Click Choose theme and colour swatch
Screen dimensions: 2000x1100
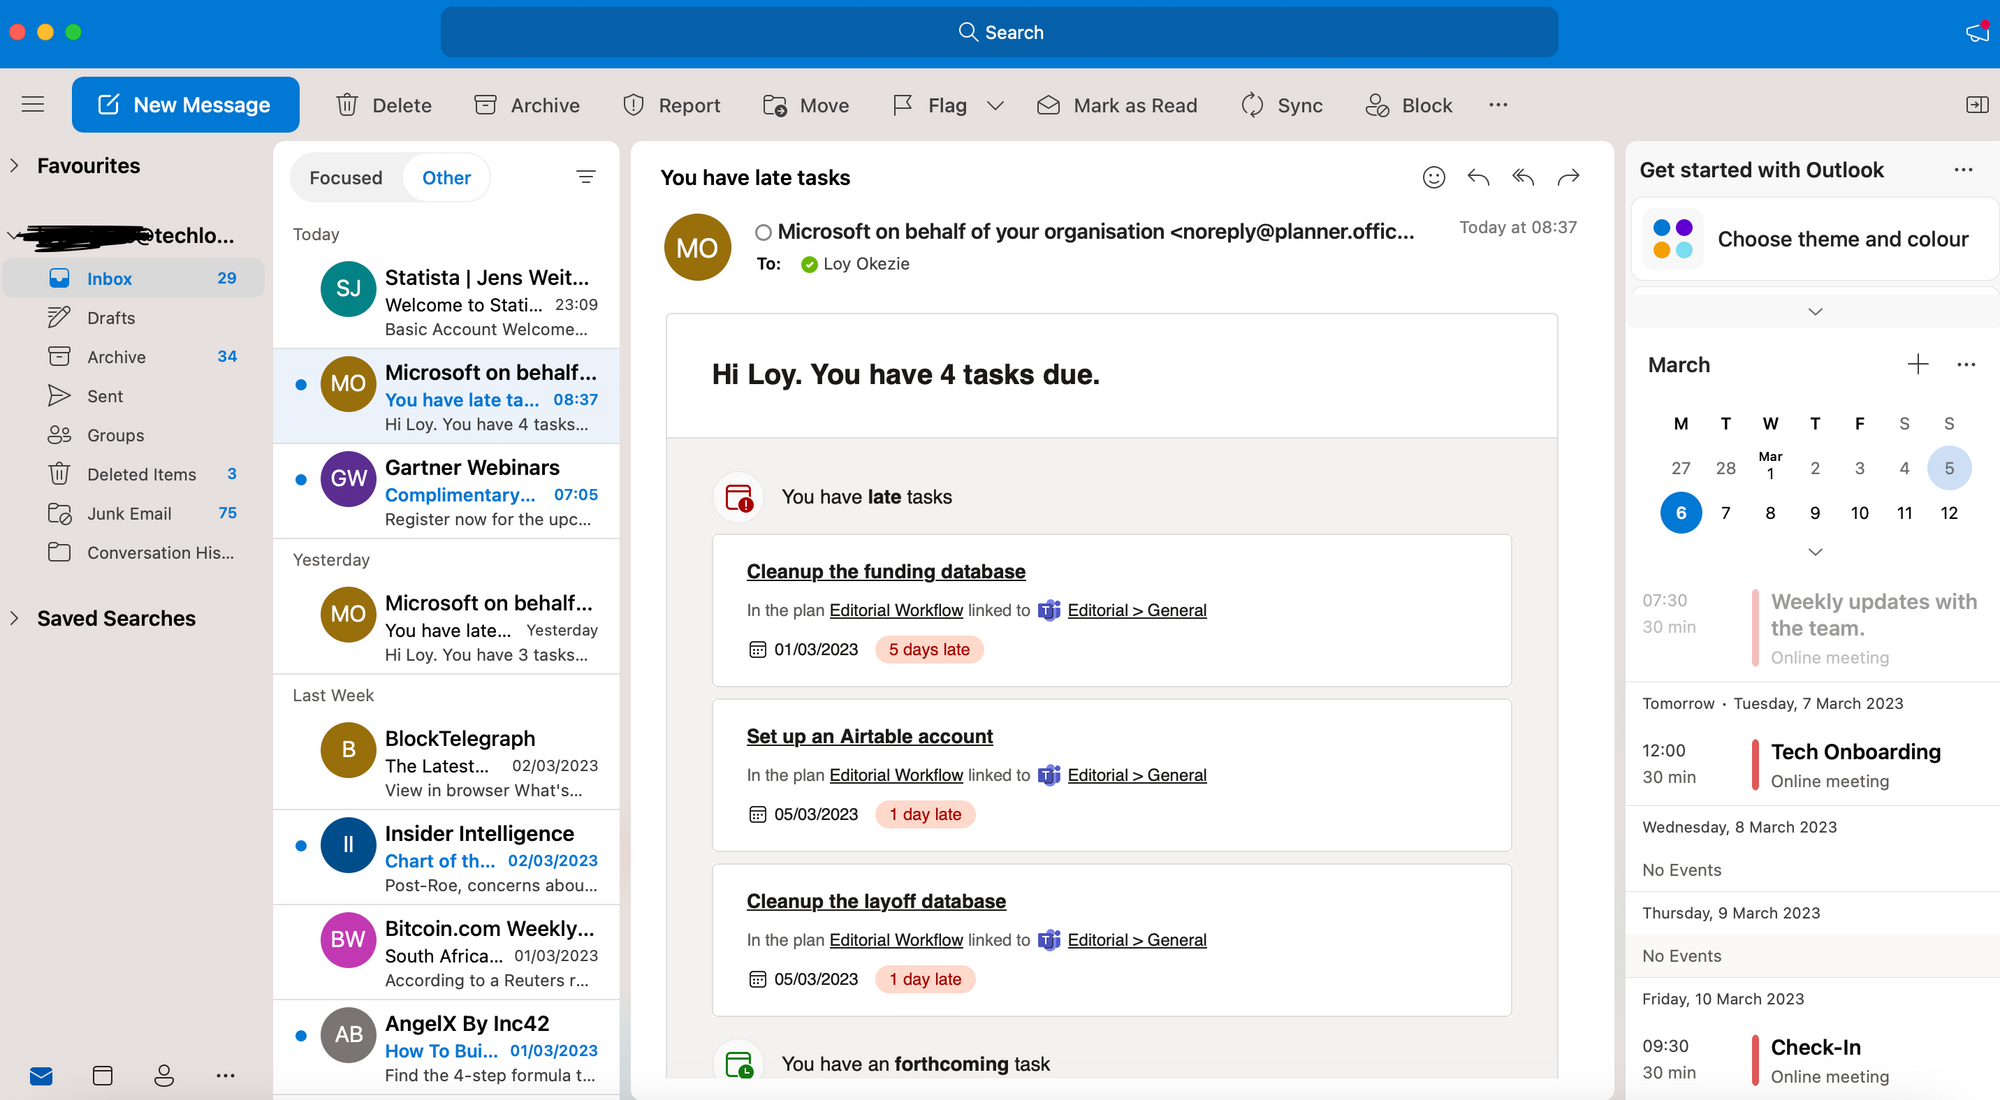click(x=1673, y=239)
